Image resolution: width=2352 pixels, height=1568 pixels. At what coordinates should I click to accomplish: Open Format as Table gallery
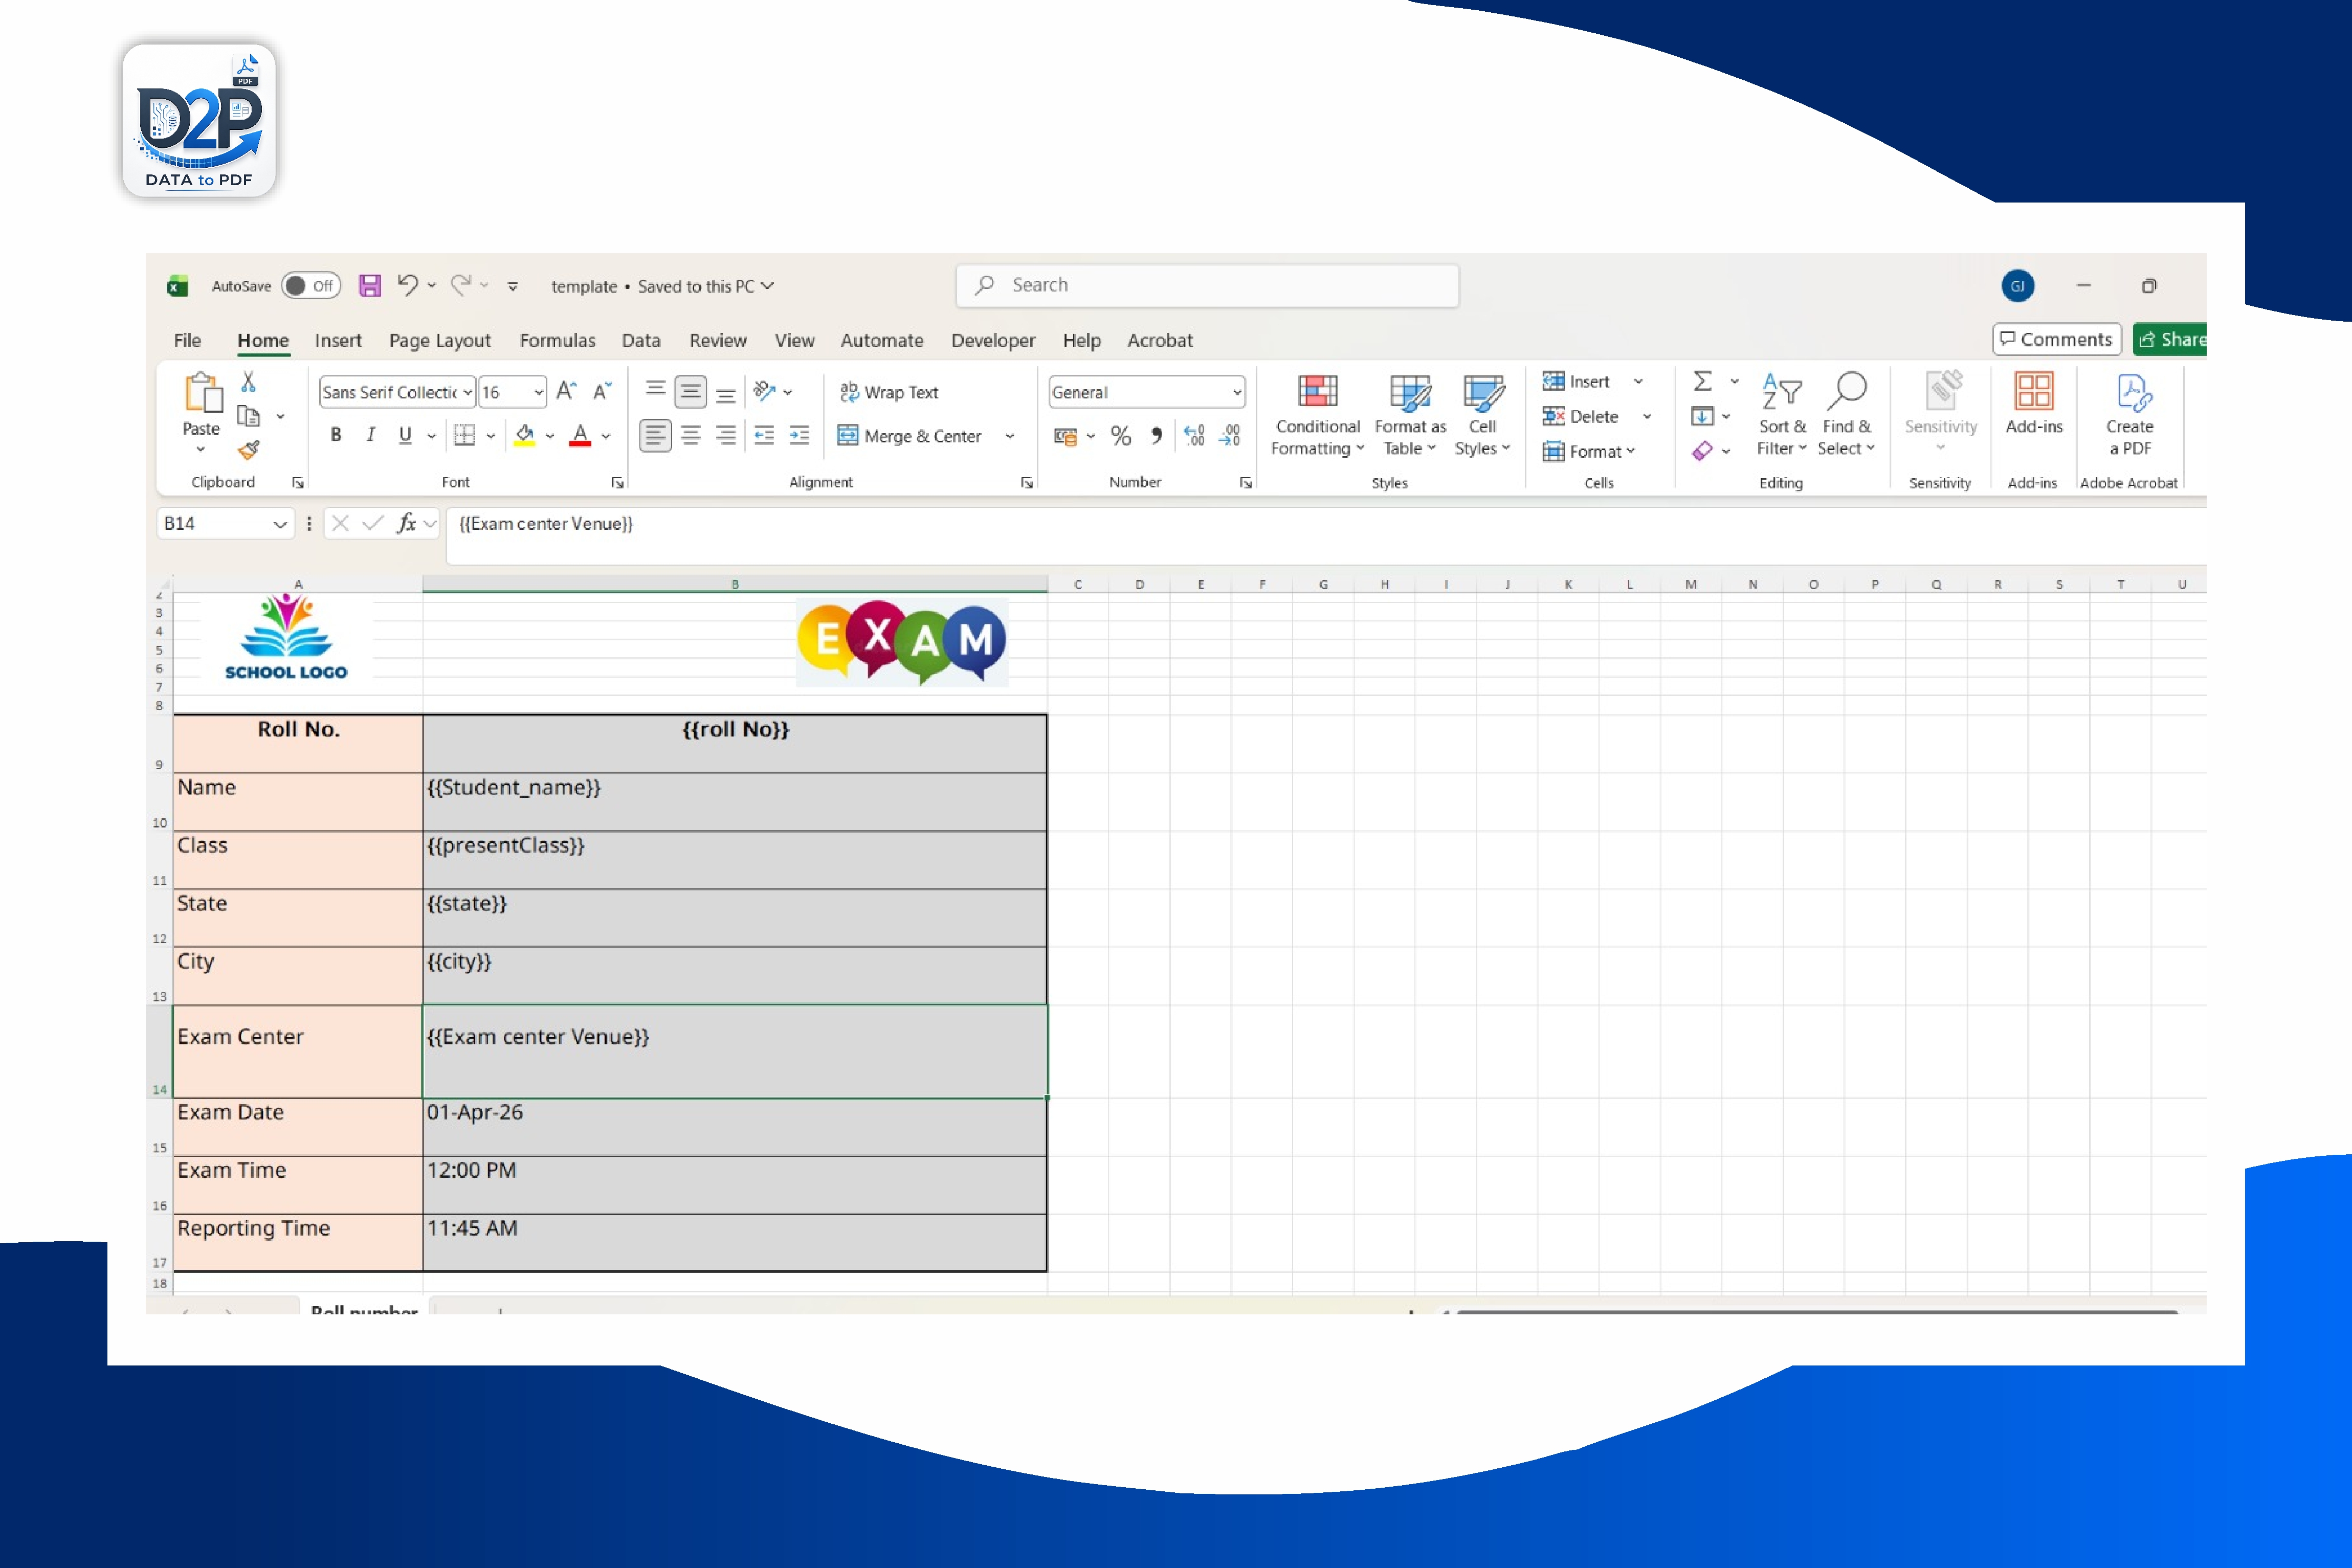point(1410,416)
